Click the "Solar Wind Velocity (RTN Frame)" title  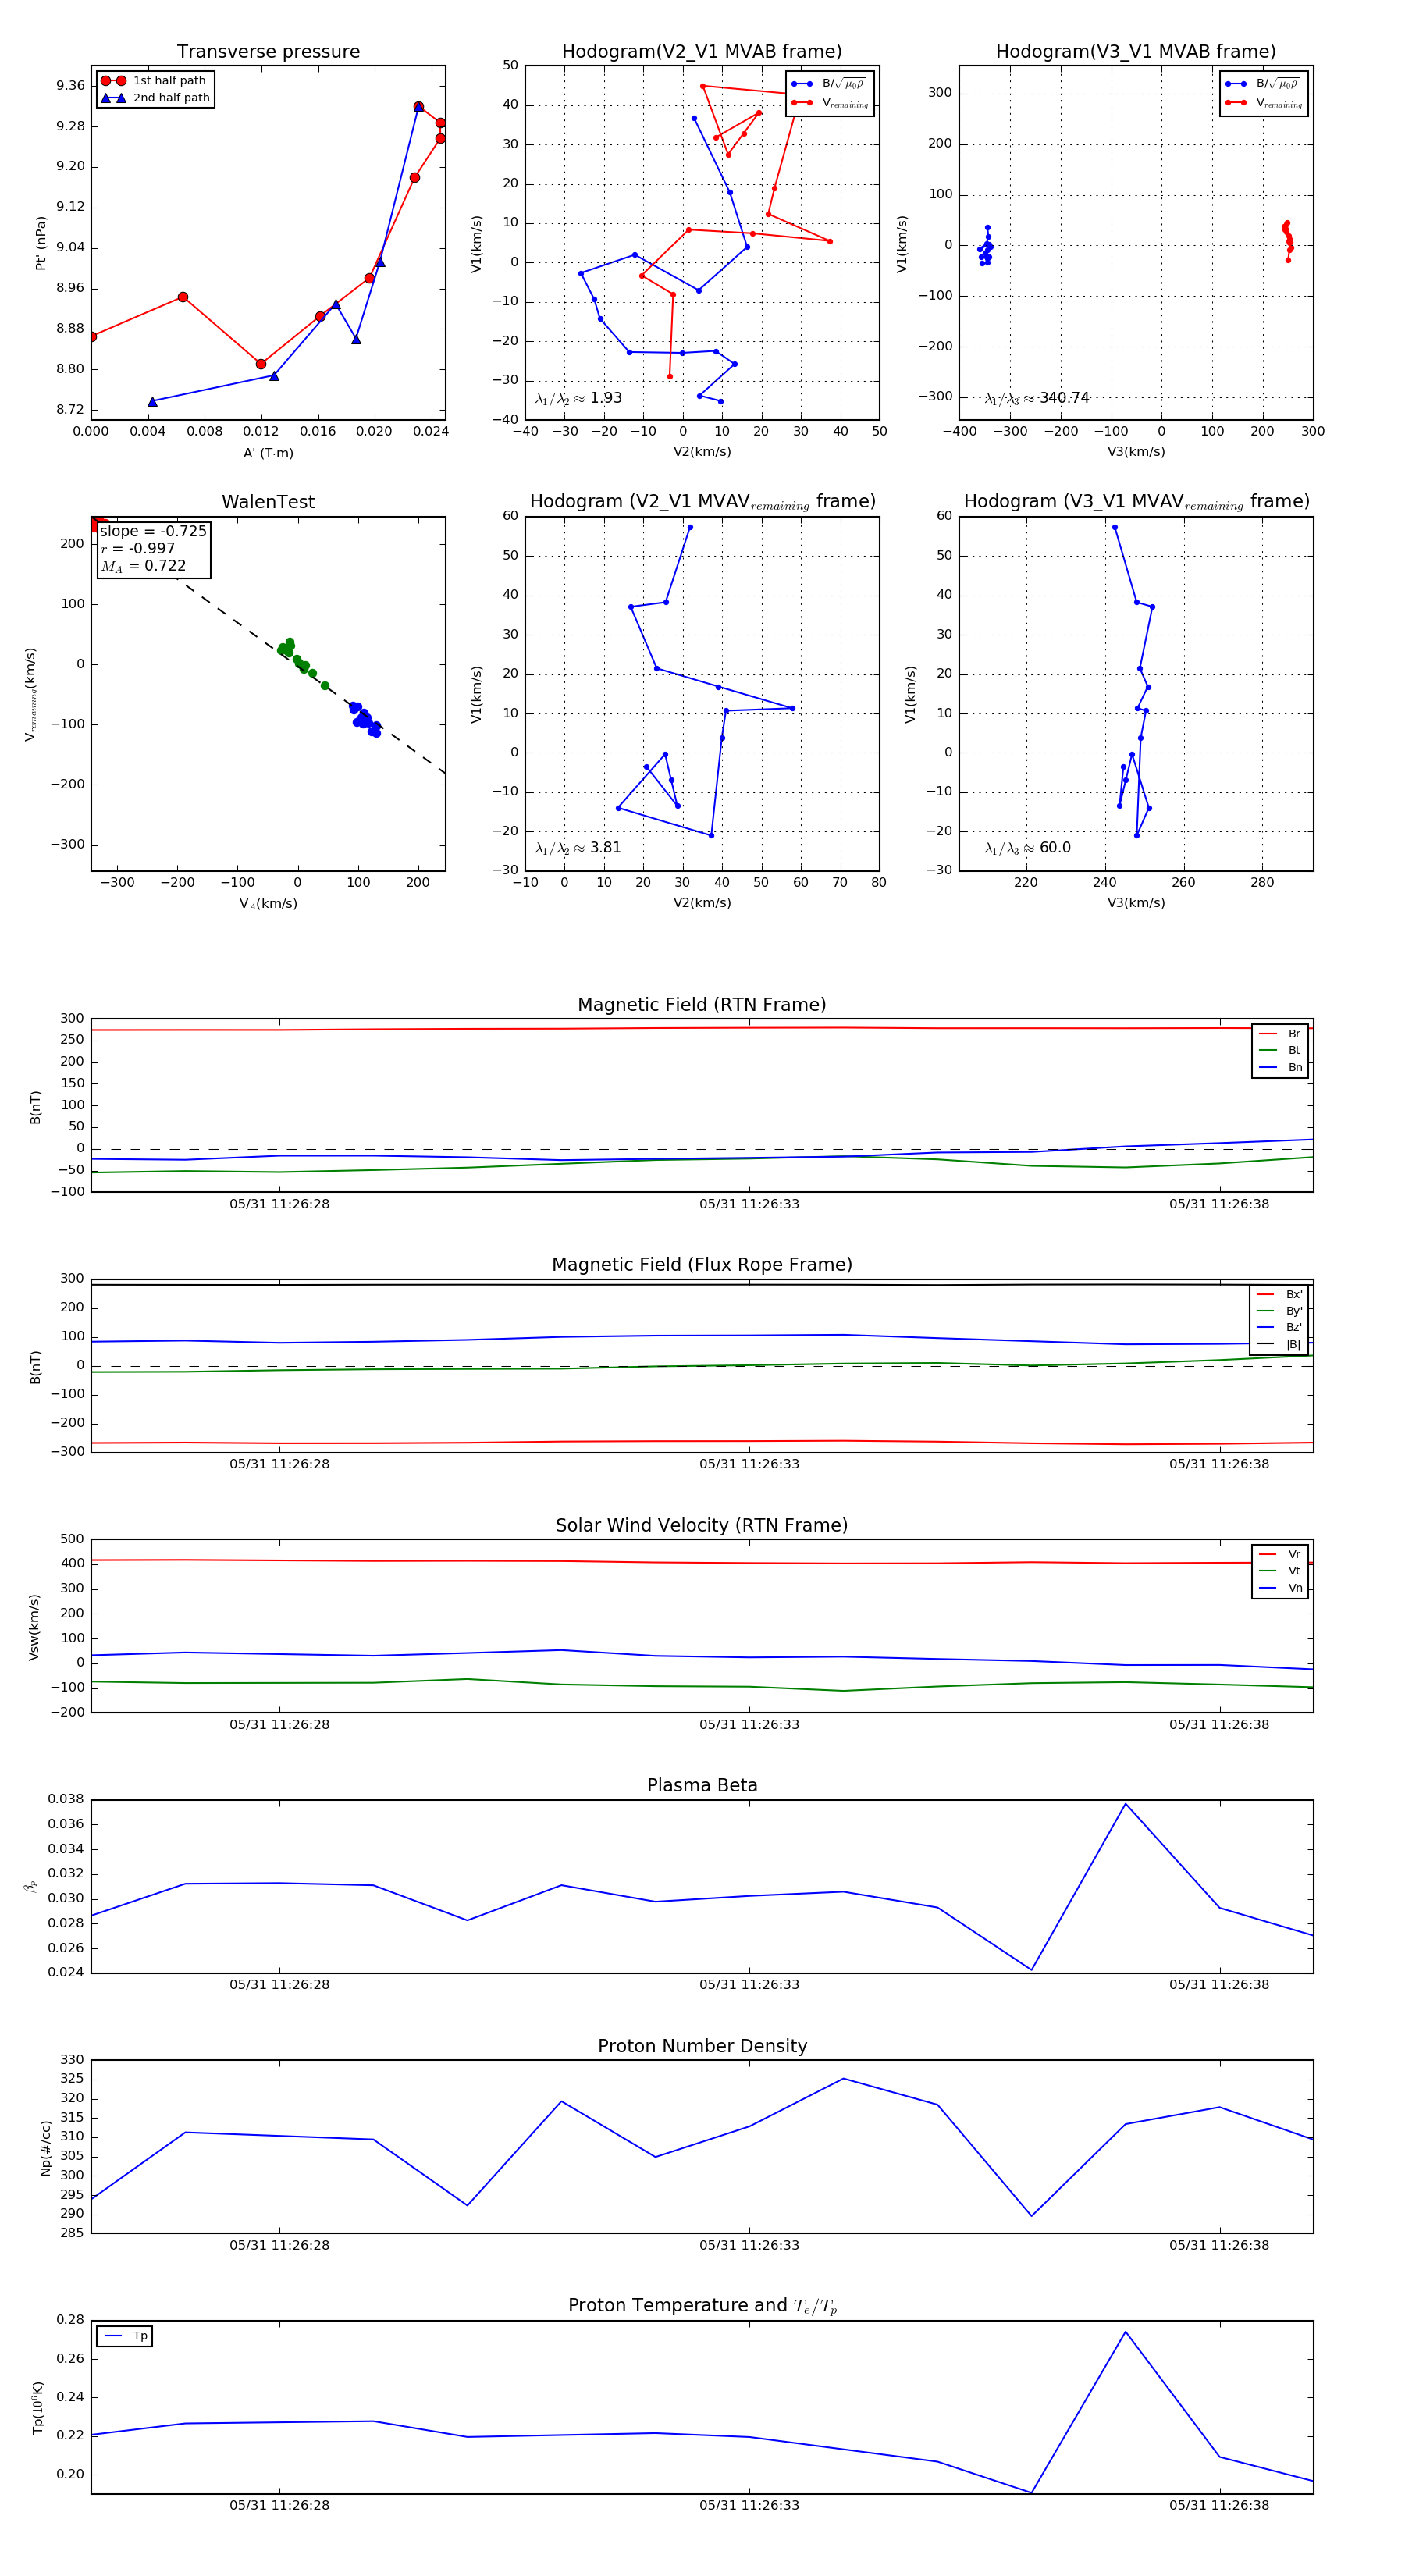pos(702,1526)
